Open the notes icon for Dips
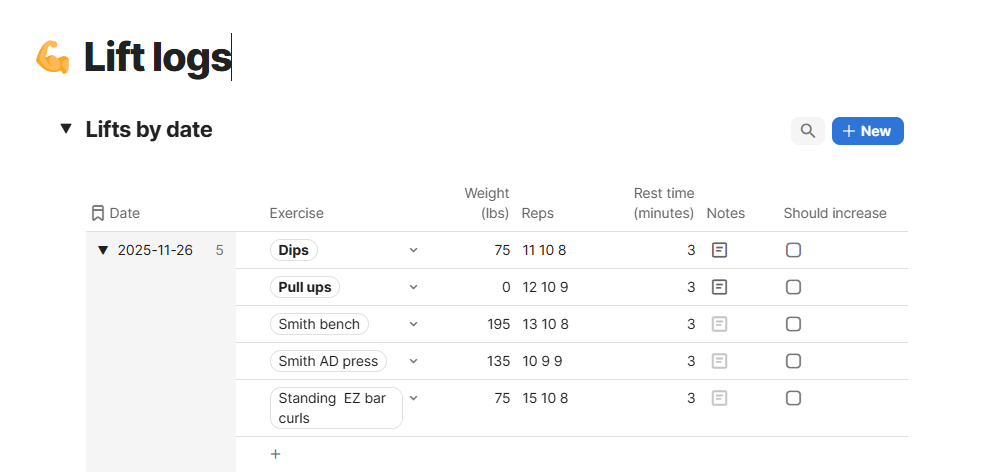The height and width of the screenshot is (474, 991). (719, 250)
